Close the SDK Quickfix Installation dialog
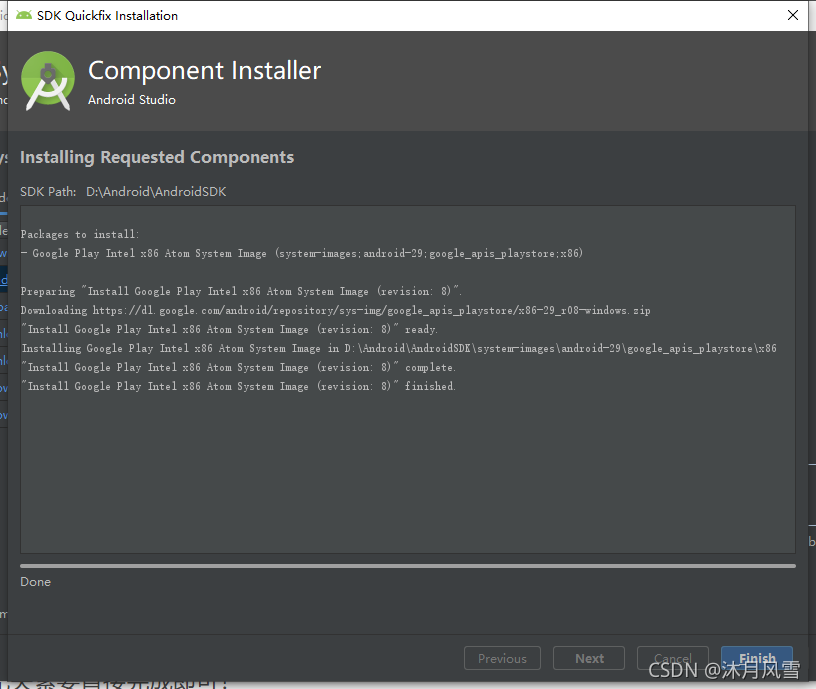This screenshot has height=689, width=816. (x=793, y=15)
